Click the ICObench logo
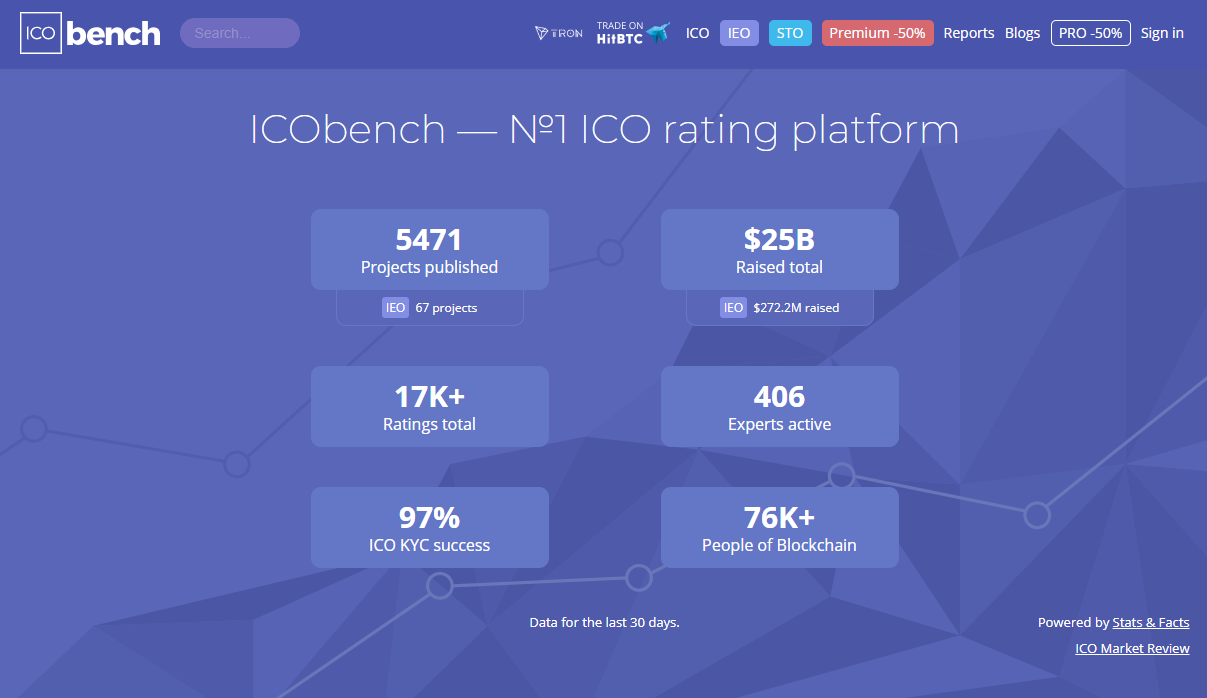Viewport: 1207px width, 698px height. (x=88, y=33)
